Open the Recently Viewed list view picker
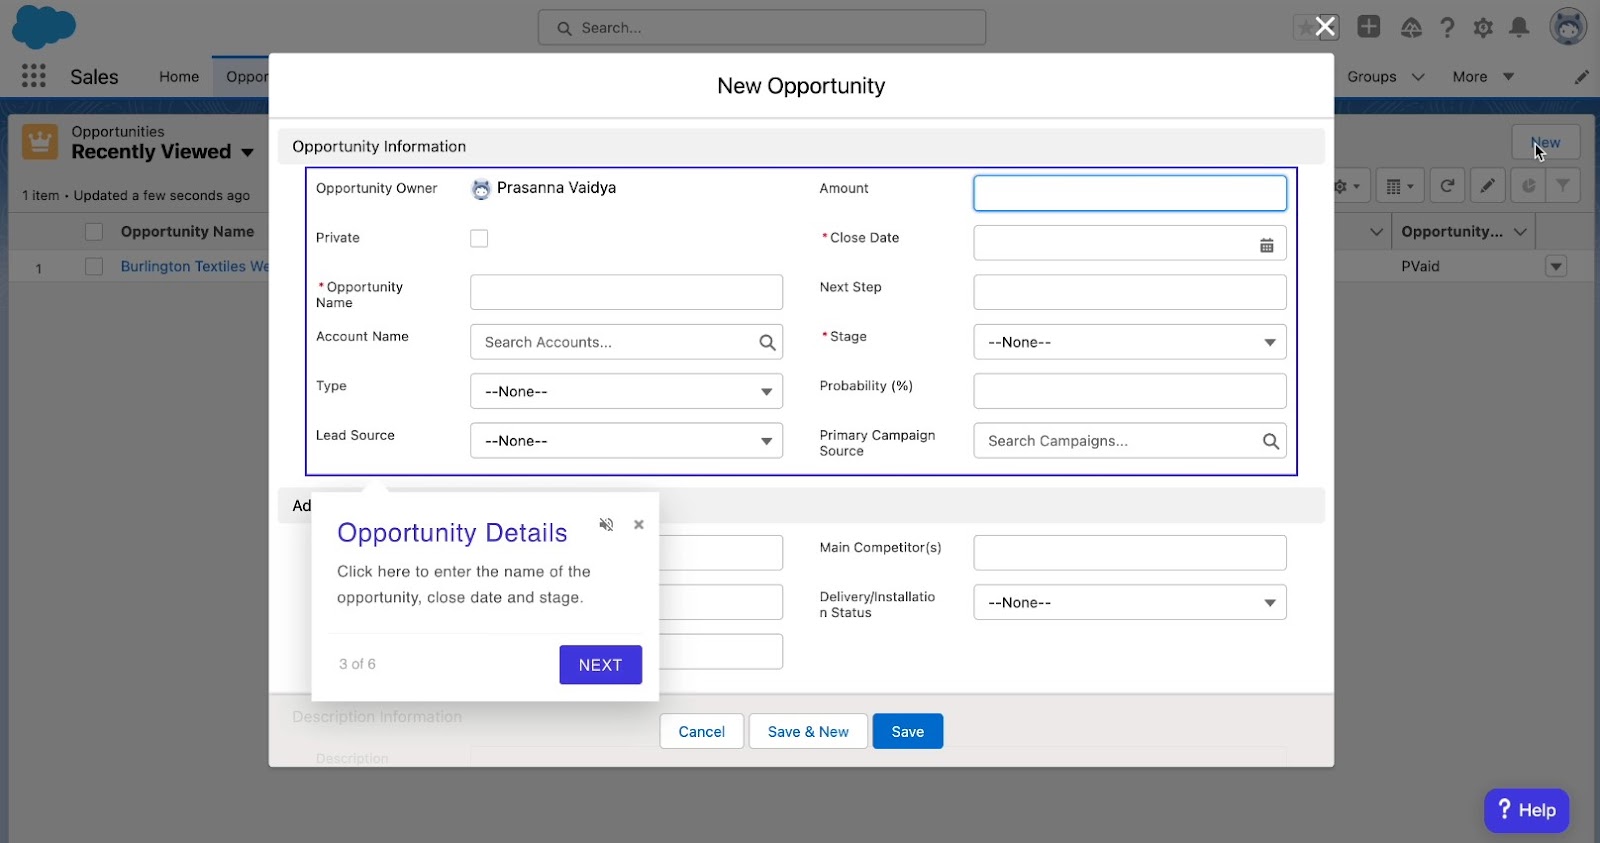 [x=247, y=152]
